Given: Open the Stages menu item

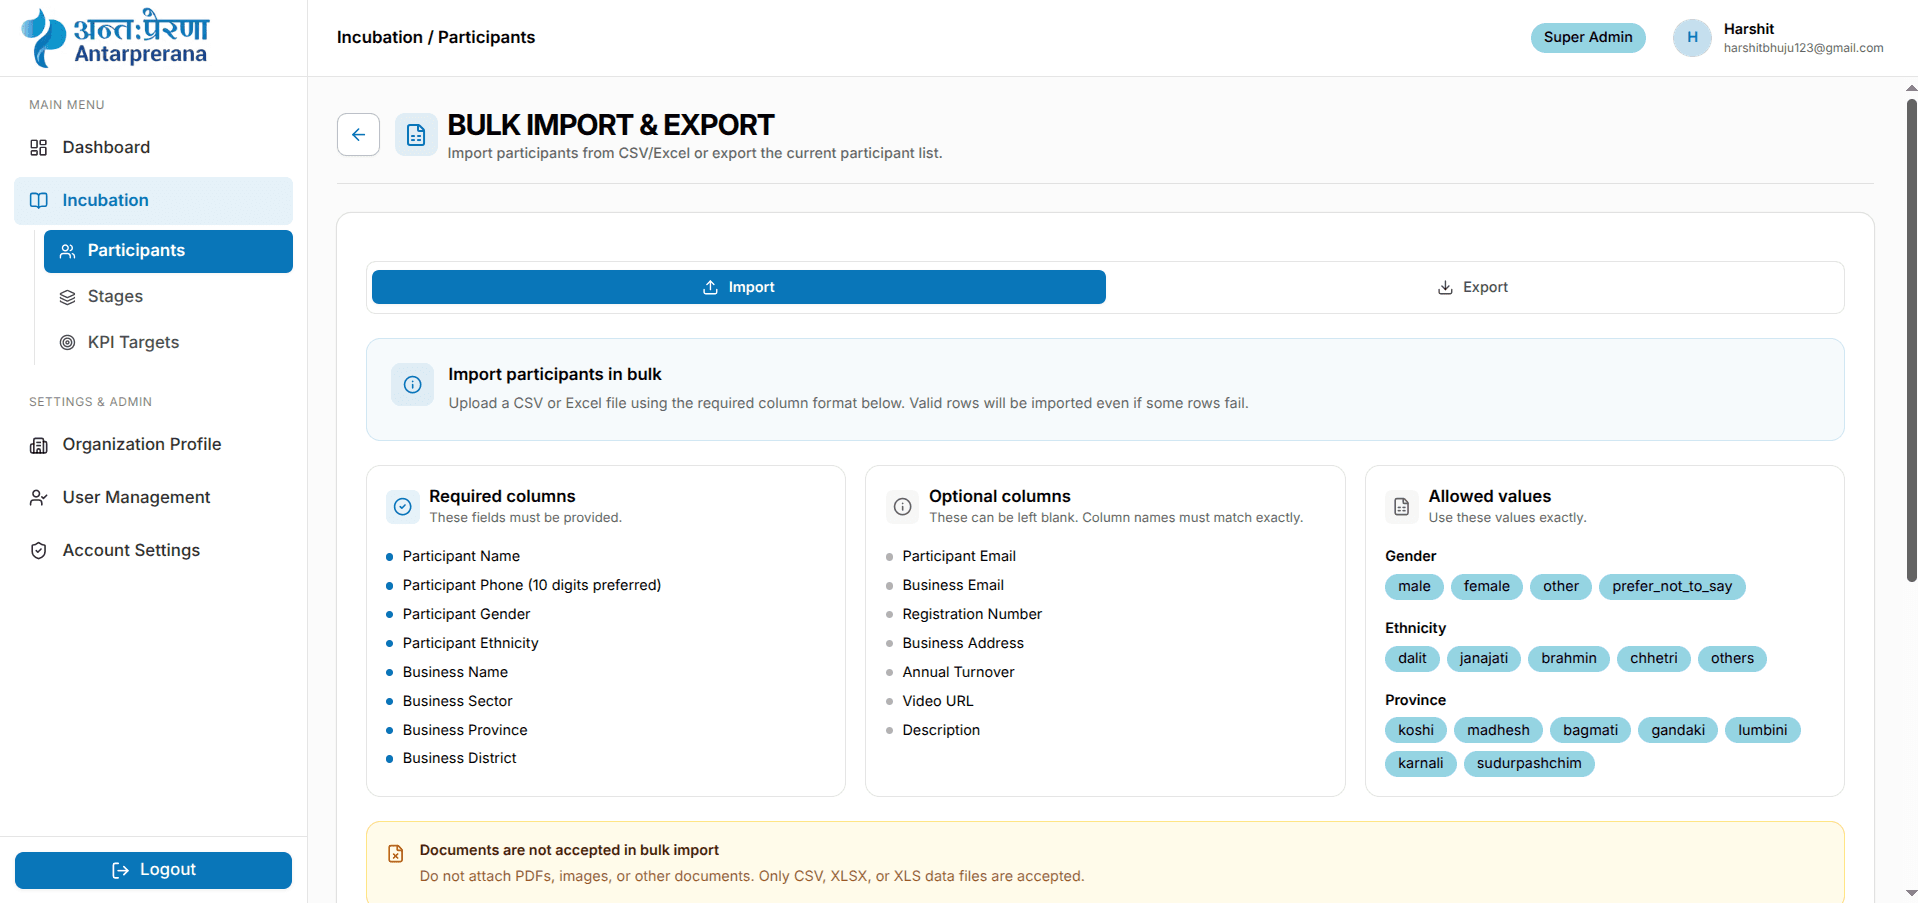Looking at the screenshot, I should [x=168, y=297].
